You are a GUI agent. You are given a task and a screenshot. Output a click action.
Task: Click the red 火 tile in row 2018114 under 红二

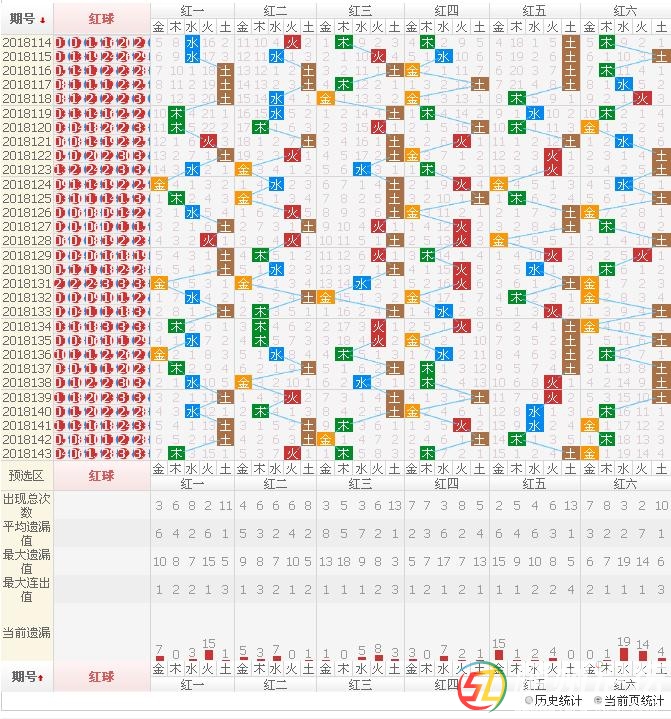[292, 43]
